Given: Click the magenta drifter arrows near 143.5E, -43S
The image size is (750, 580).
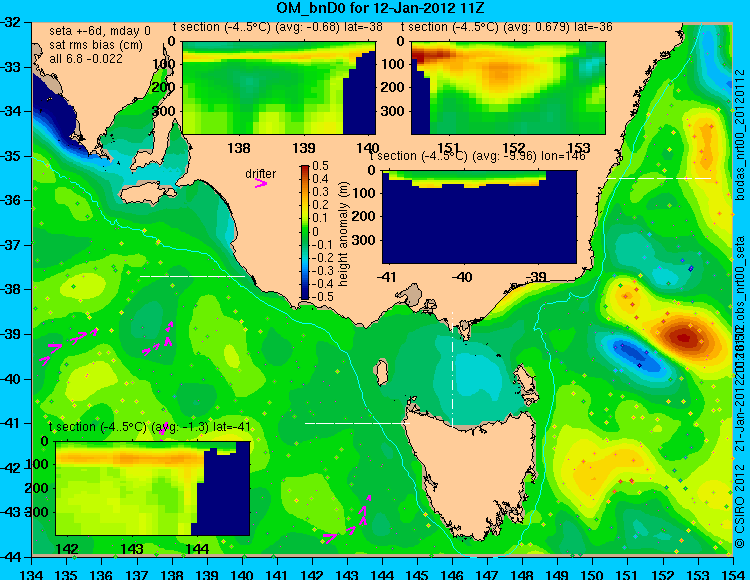Looking at the screenshot, I should point(348,520).
